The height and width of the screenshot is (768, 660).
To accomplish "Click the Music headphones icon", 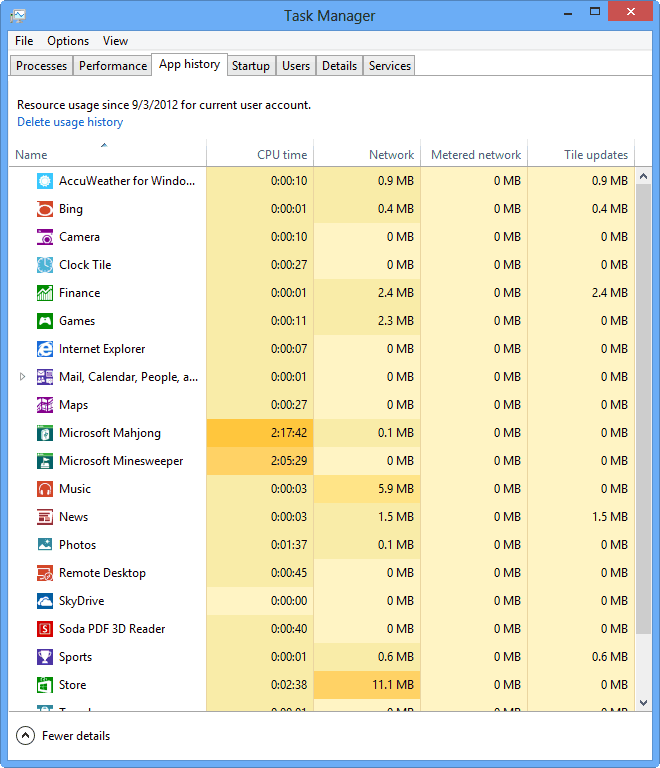I will tap(45, 489).
